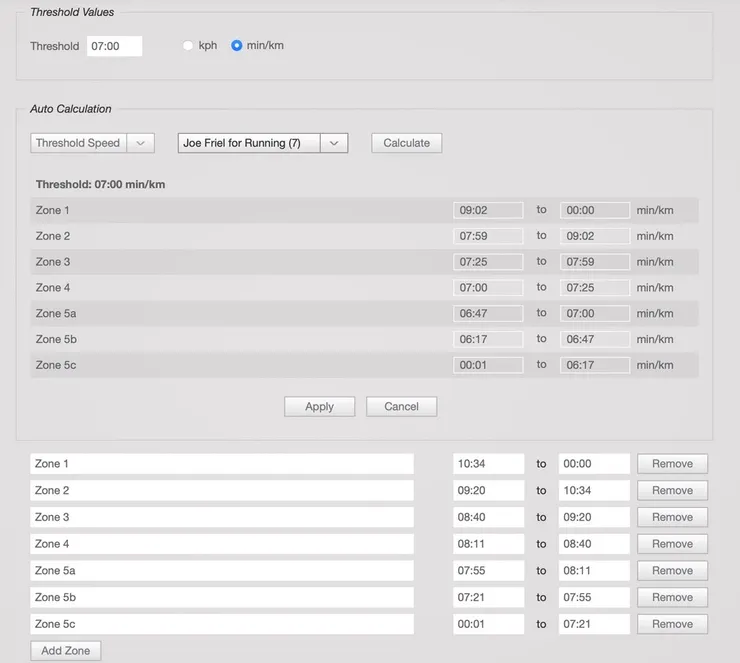
Task: Edit the editable Zone 1 name field
Action: 221,464
